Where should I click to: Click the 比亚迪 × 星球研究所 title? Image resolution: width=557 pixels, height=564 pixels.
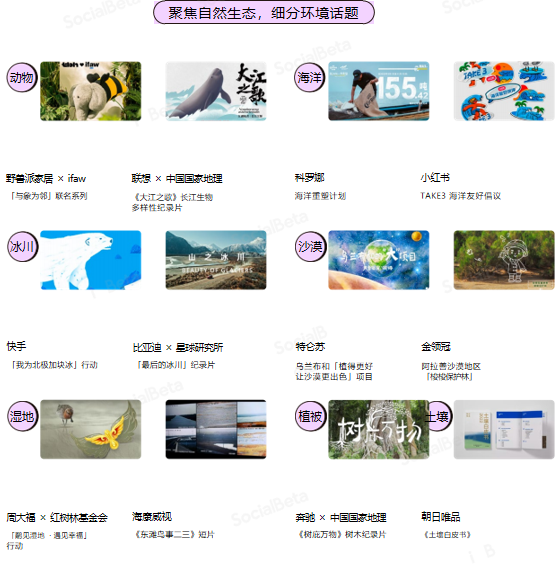(x=178, y=347)
